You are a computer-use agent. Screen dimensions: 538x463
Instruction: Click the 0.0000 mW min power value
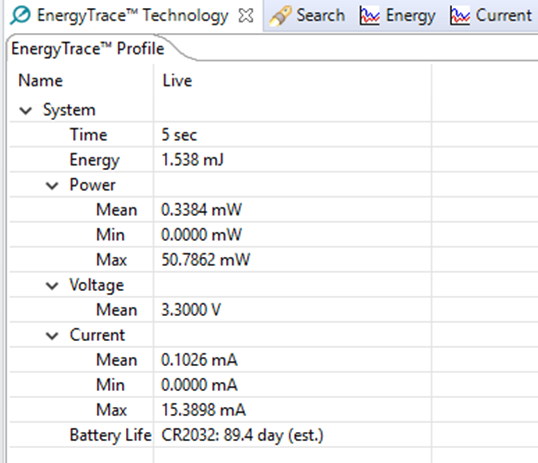coord(201,235)
